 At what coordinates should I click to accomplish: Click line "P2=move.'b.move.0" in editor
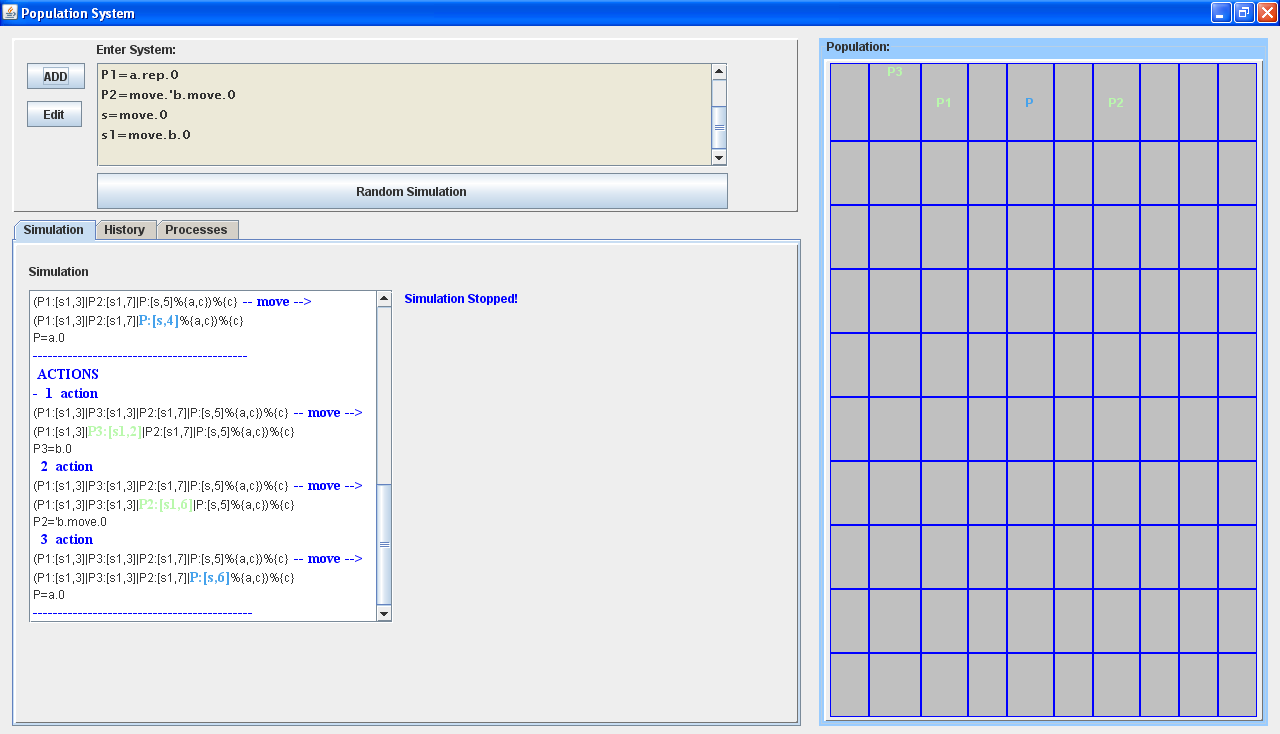coord(168,95)
